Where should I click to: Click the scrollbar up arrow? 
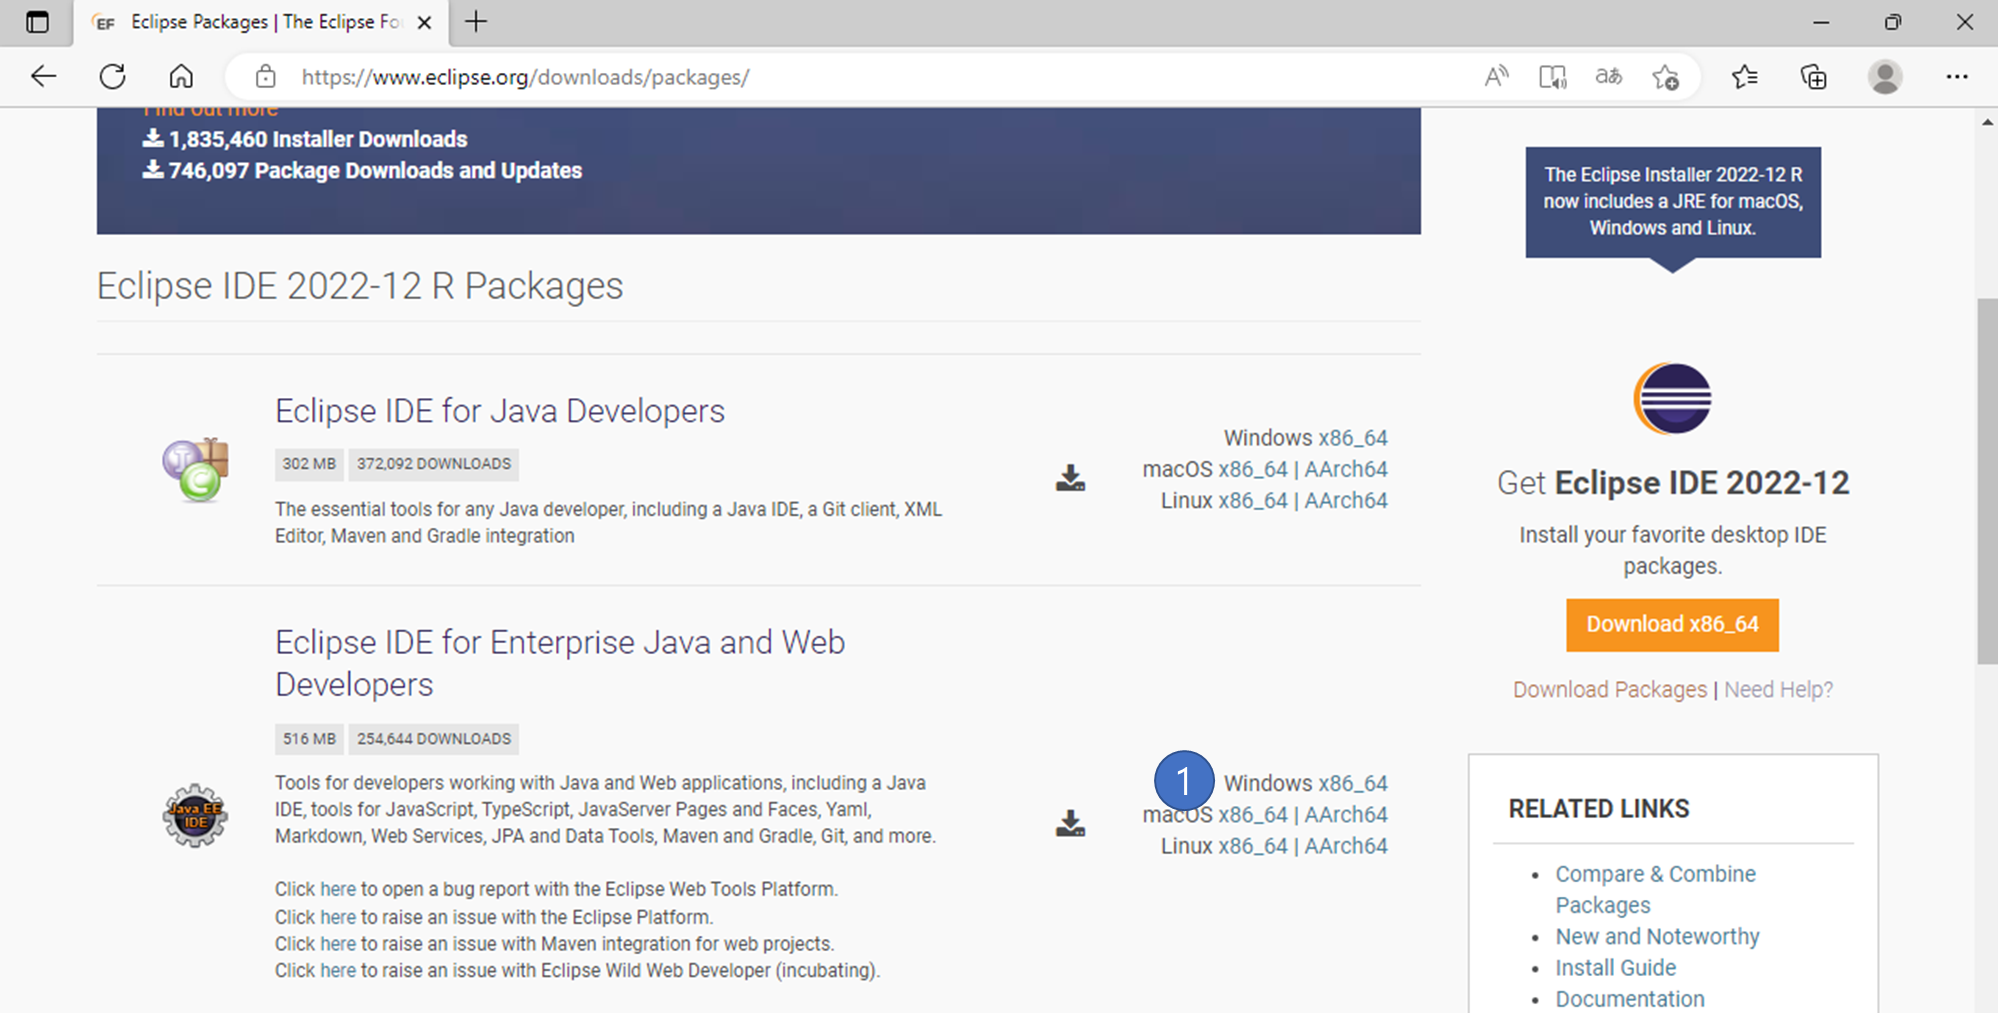[x=1986, y=122]
